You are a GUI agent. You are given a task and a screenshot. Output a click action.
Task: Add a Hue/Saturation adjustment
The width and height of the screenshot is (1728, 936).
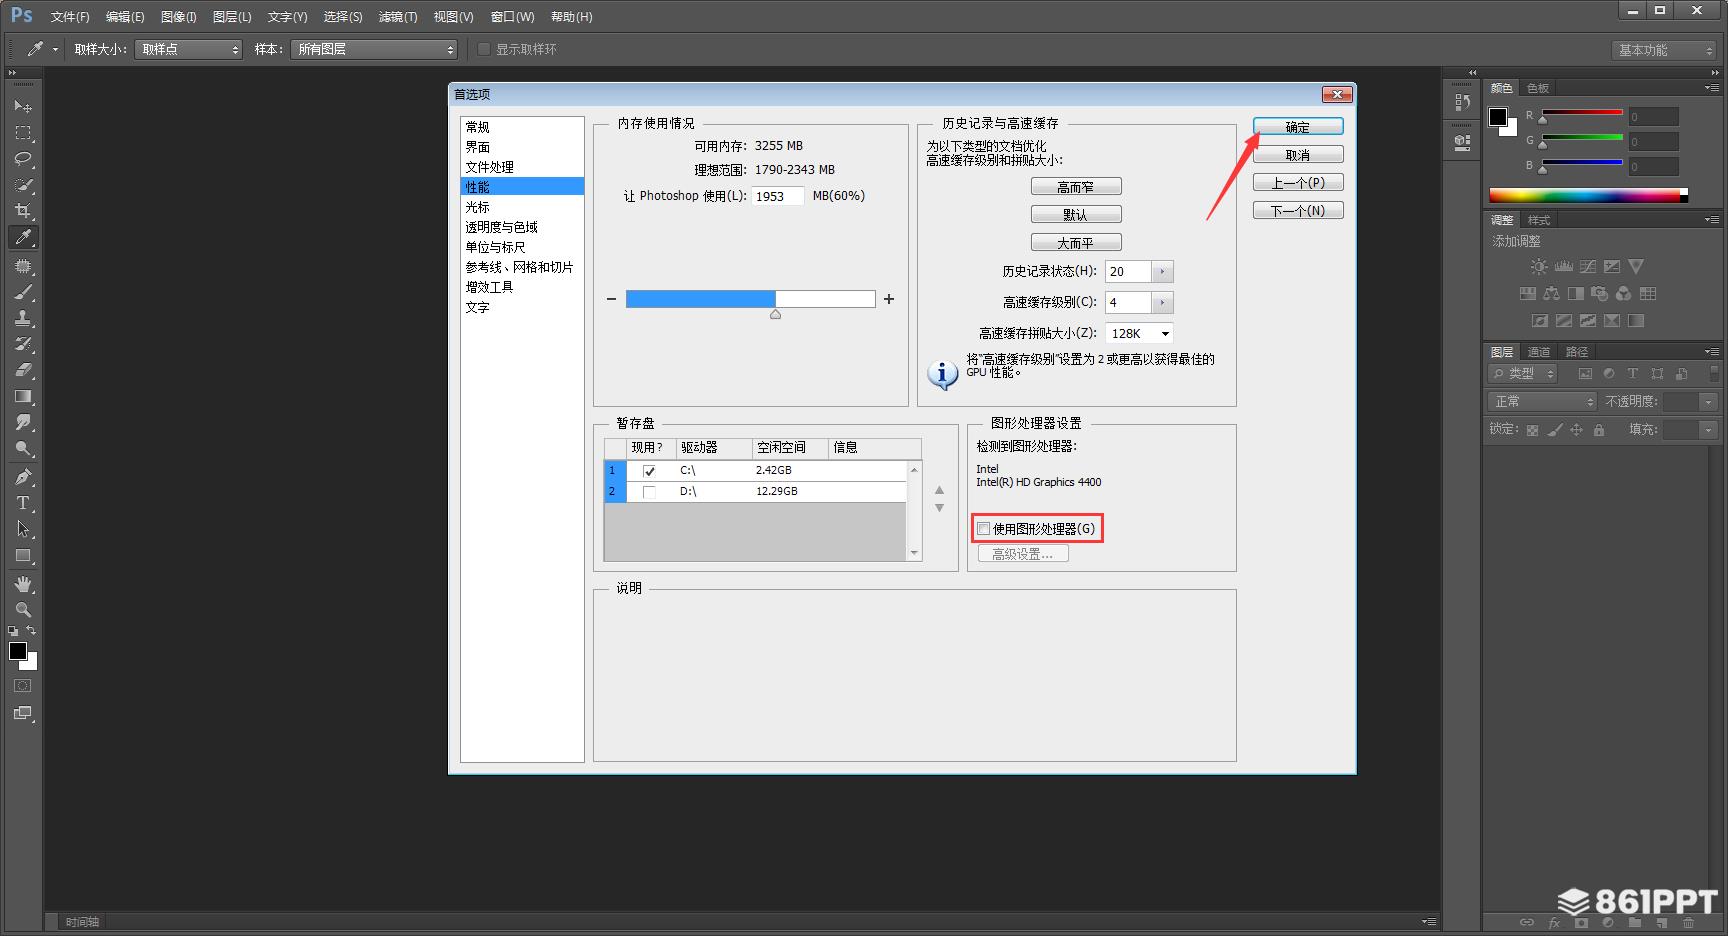pyautogui.click(x=1527, y=294)
